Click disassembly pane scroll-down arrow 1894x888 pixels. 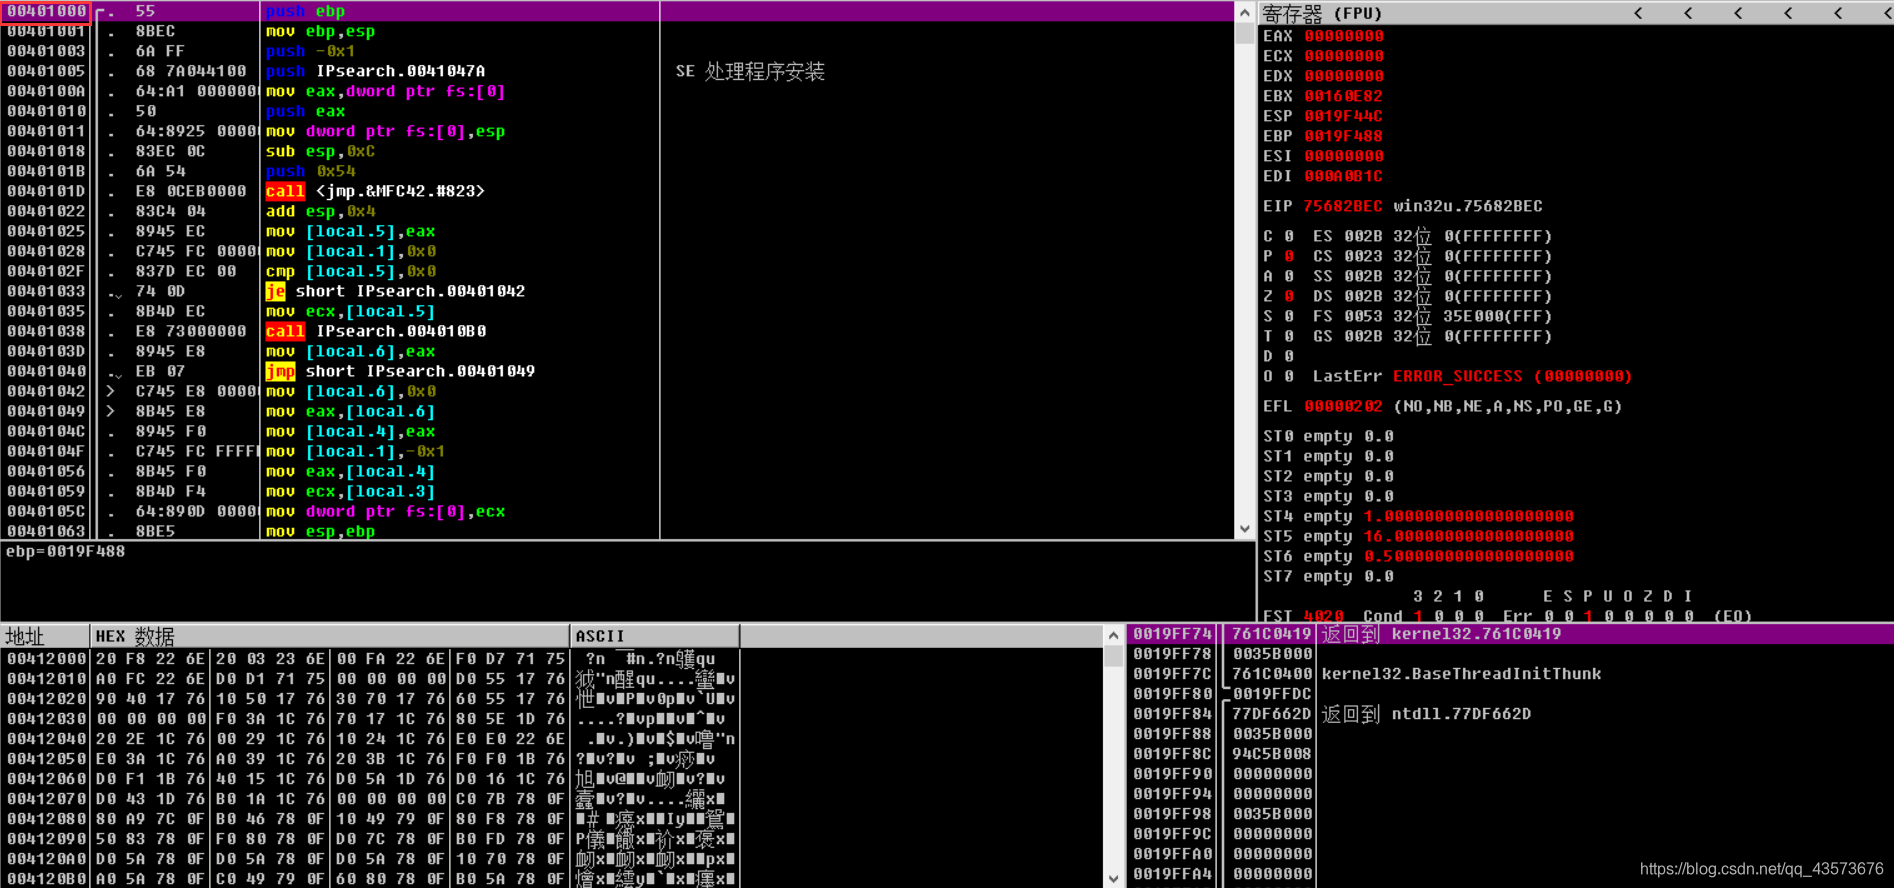pyautogui.click(x=1245, y=529)
